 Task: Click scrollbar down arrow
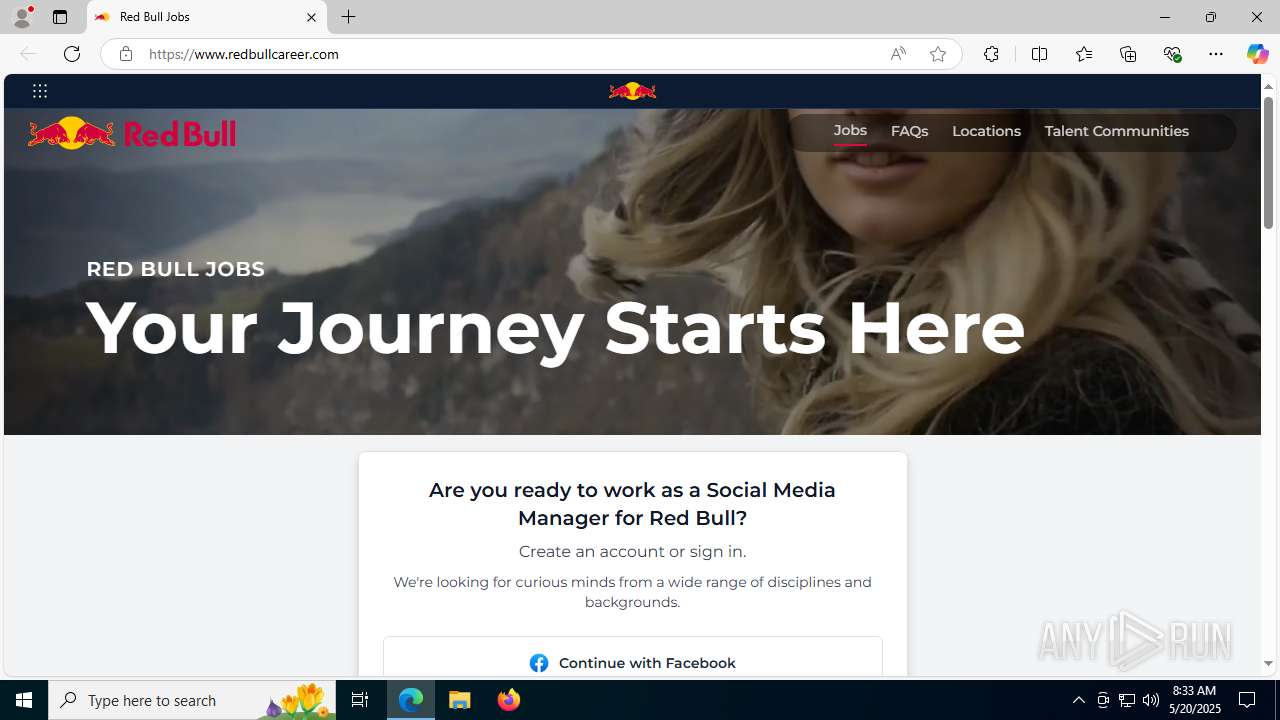(1268, 663)
